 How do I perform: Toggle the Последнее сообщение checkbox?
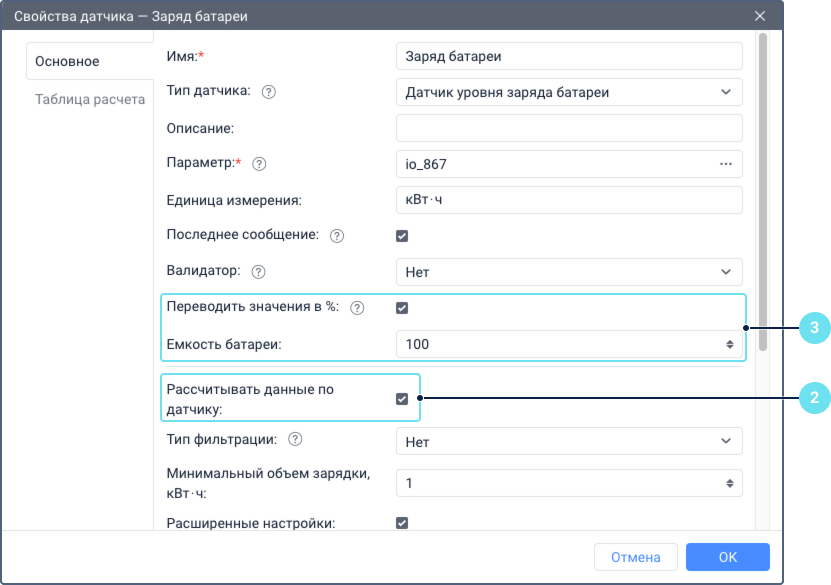coord(402,236)
